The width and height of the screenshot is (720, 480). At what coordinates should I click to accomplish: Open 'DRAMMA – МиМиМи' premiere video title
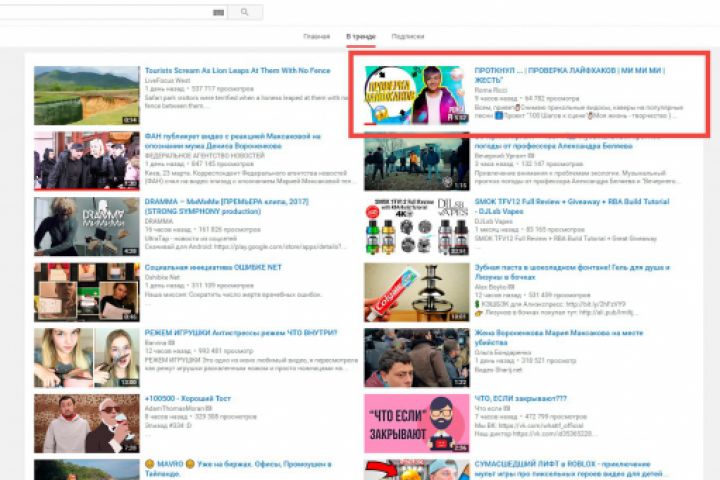tap(227, 207)
